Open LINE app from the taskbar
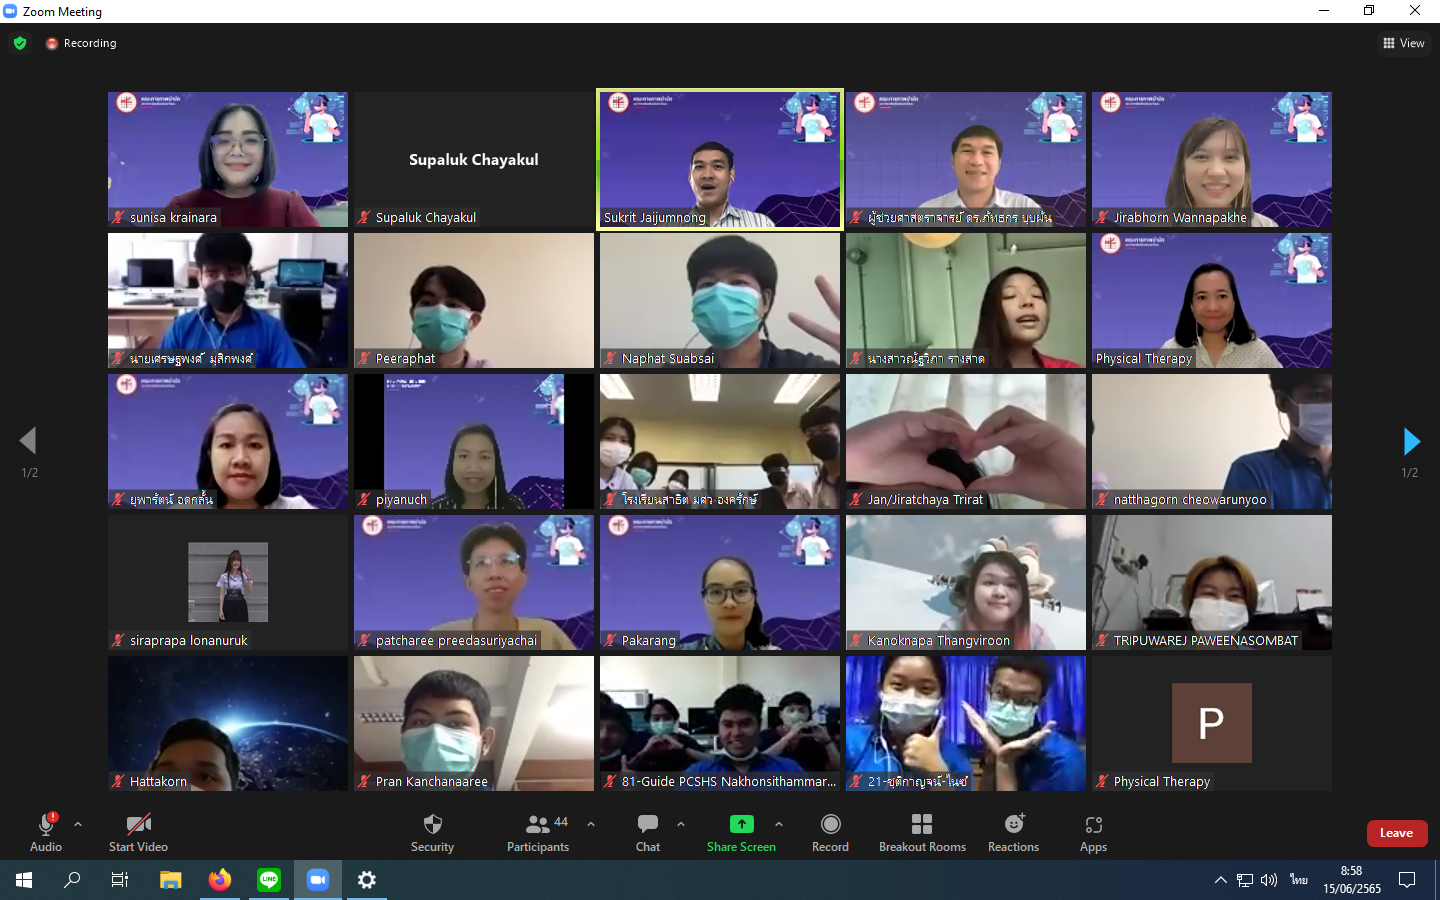The height and width of the screenshot is (900, 1440). (x=269, y=880)
